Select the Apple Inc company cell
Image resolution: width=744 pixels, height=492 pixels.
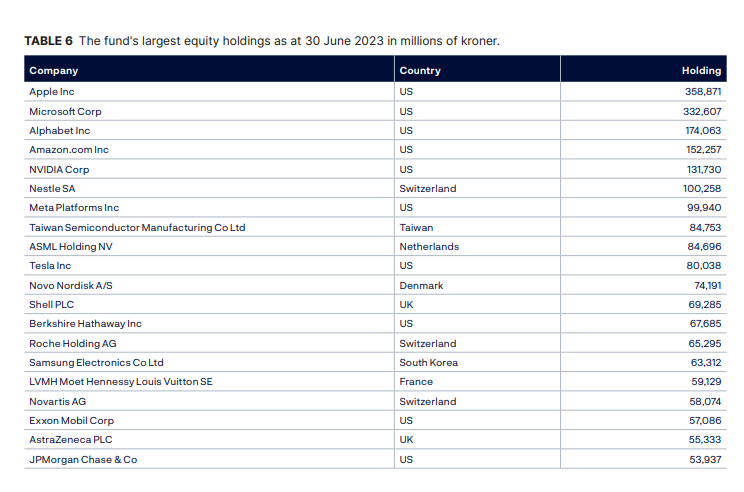point(52,92)
